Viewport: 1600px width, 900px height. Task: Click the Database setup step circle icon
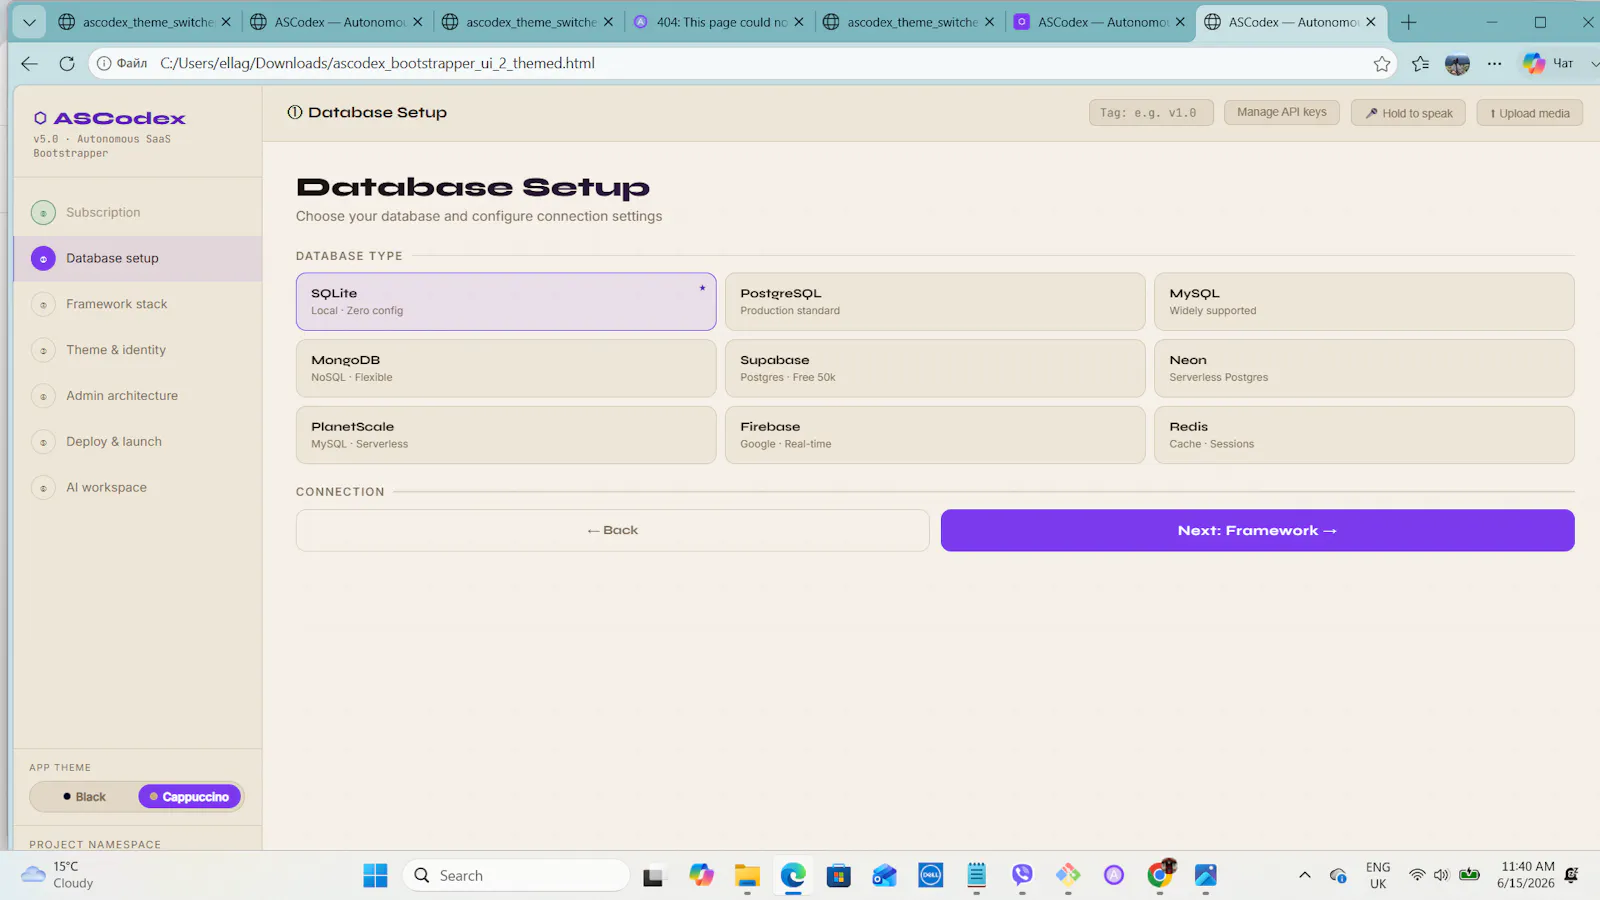pyautogui.click(x=43, y=259)
